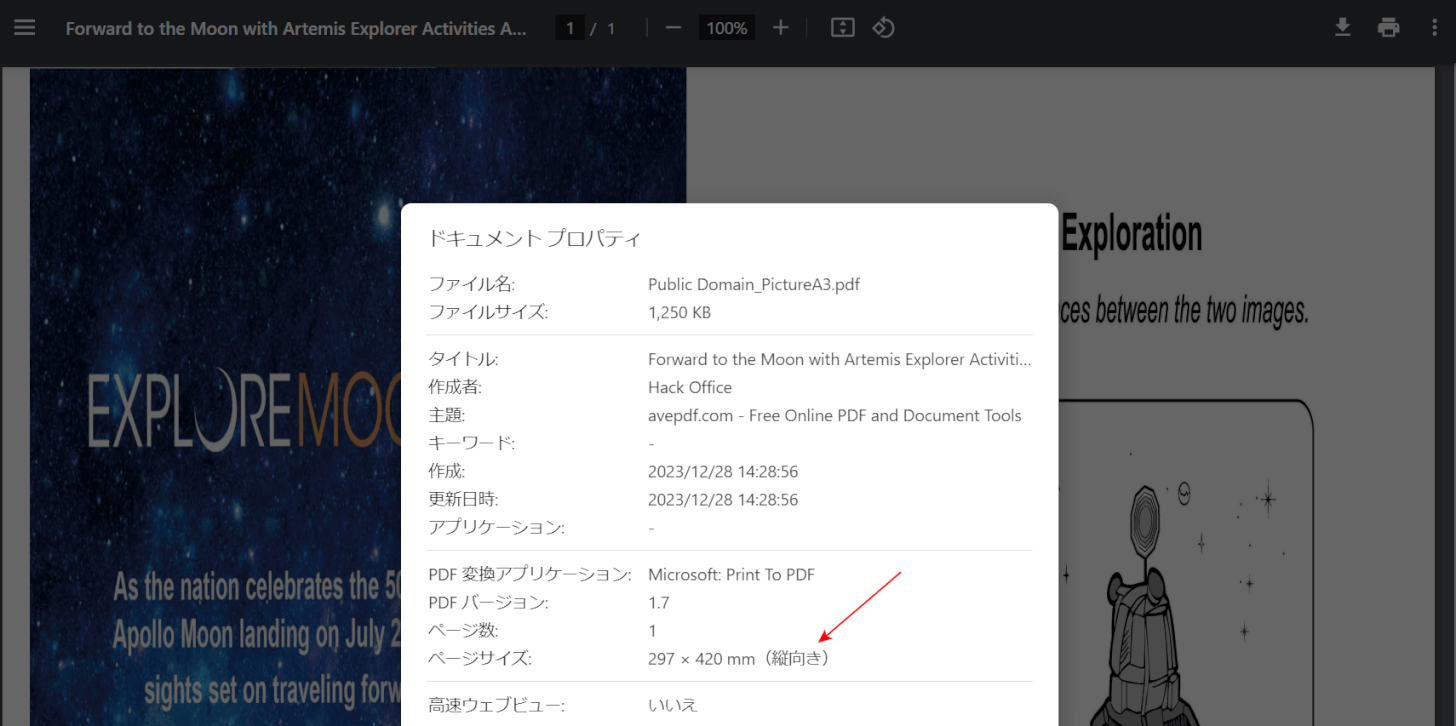
Task: Click the PDF version value 1.7
Action: (658, 602)
